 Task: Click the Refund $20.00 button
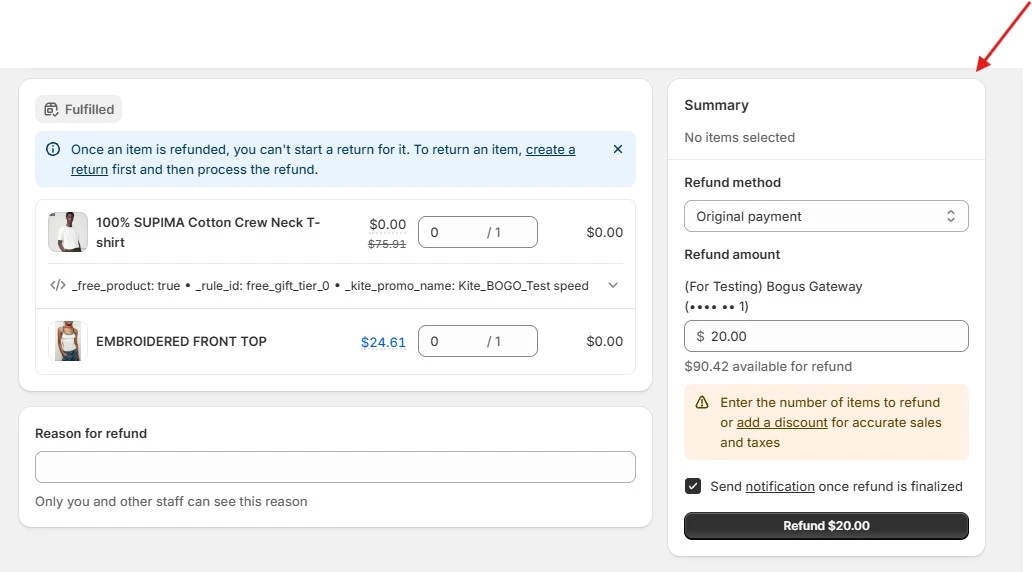pos(826,526)
